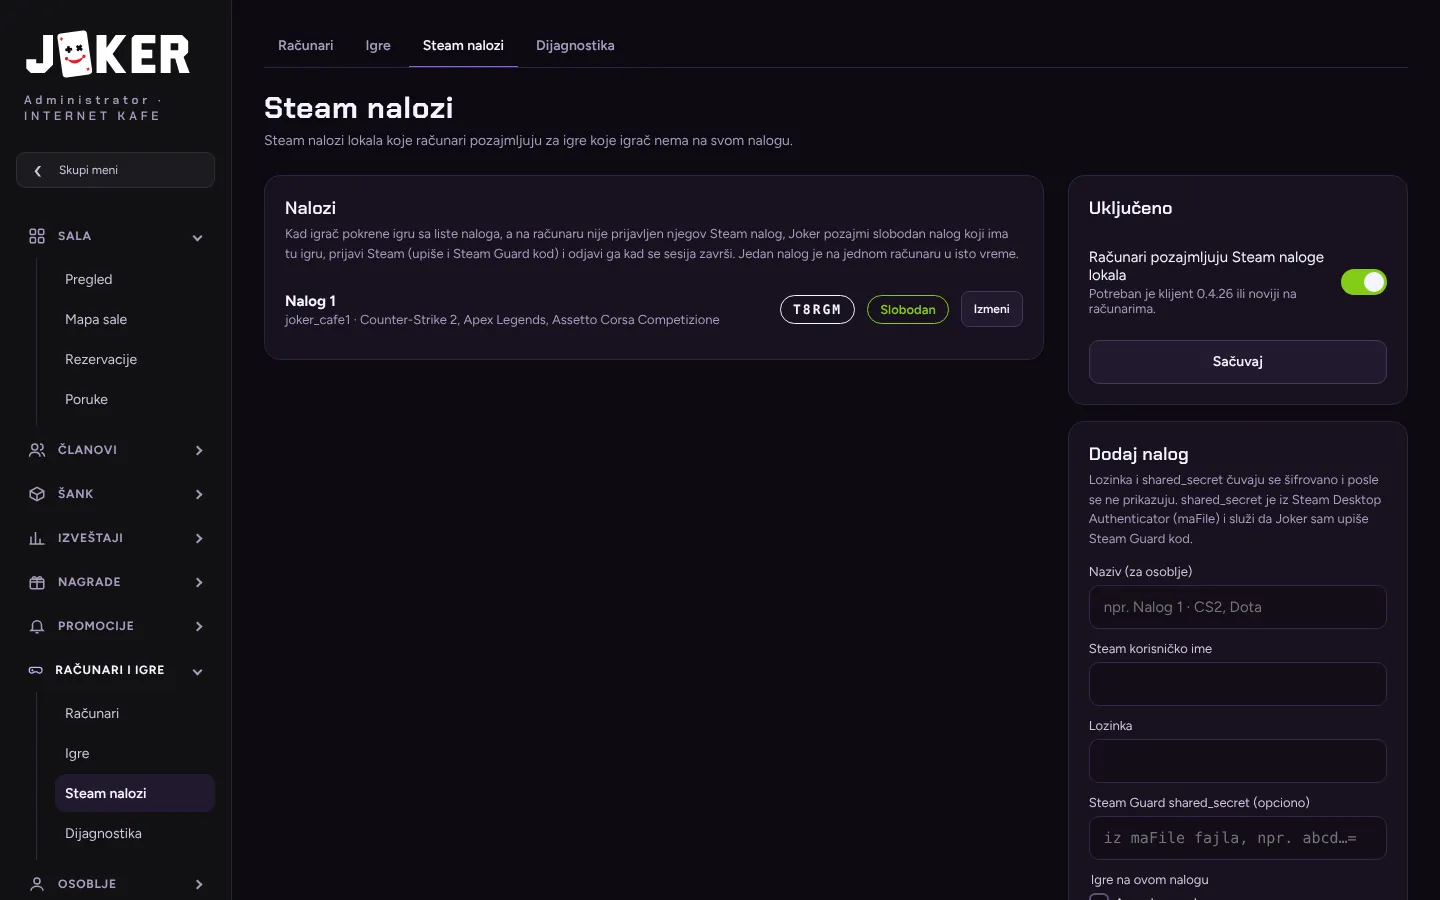The width and height of the screenshot is (1440, 900).
Task: Click the Nagrade gift icon
Action: click(37, 582)
